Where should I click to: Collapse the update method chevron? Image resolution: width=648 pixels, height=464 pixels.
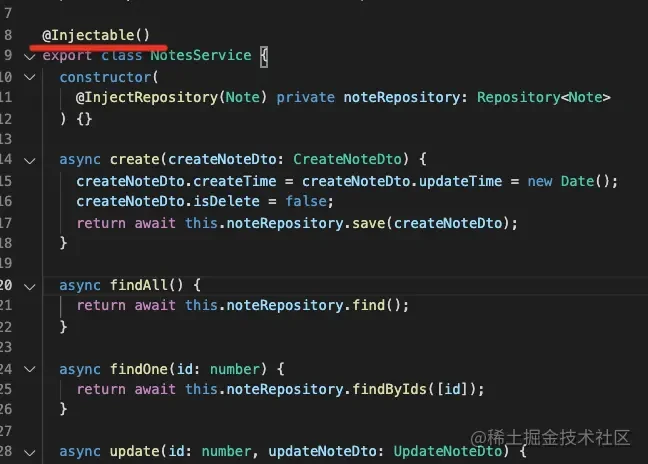(x=30, y=452)
